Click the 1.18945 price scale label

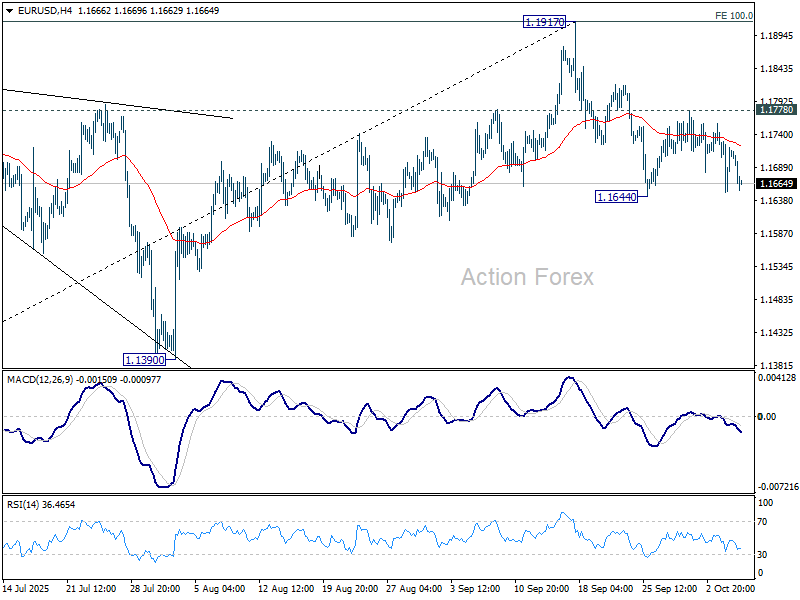(777, 35)
